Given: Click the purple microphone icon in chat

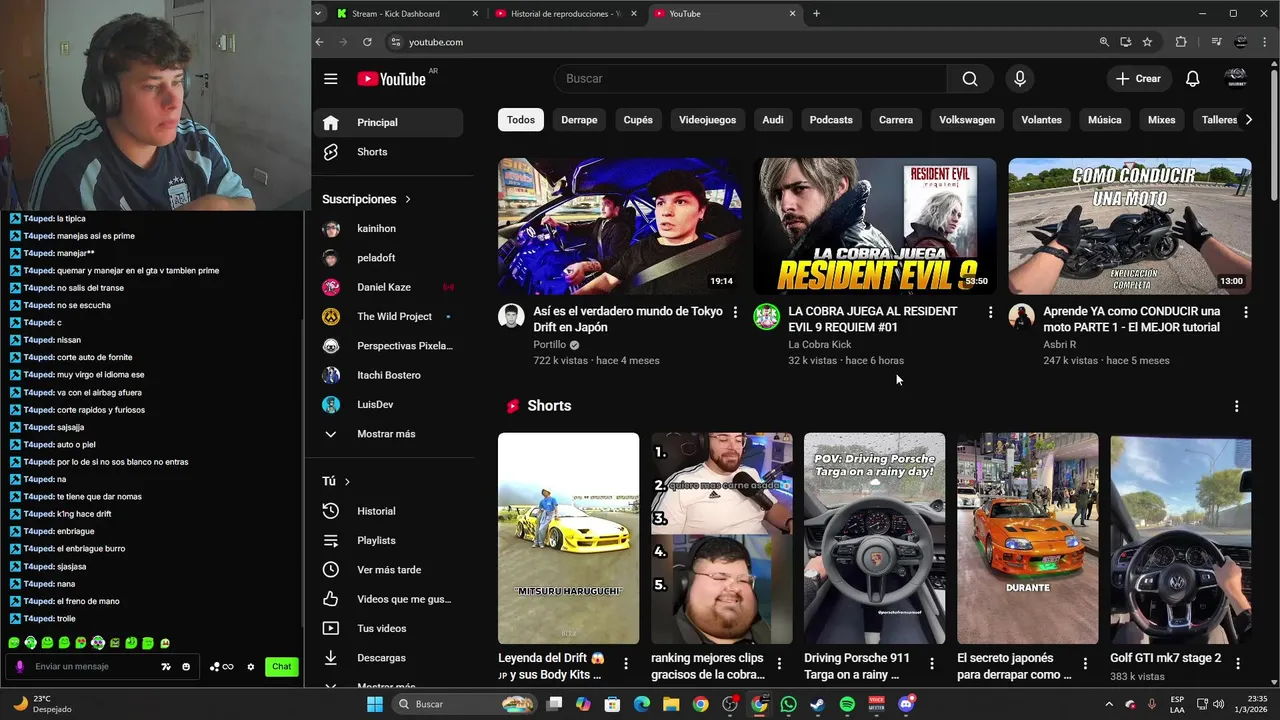Looking at the screenshot, I should [x=20, y=667].
